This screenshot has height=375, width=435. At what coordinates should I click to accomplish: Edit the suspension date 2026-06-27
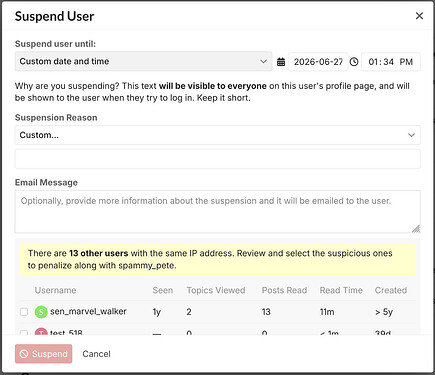pyautogui.click(x=318, y=62)
